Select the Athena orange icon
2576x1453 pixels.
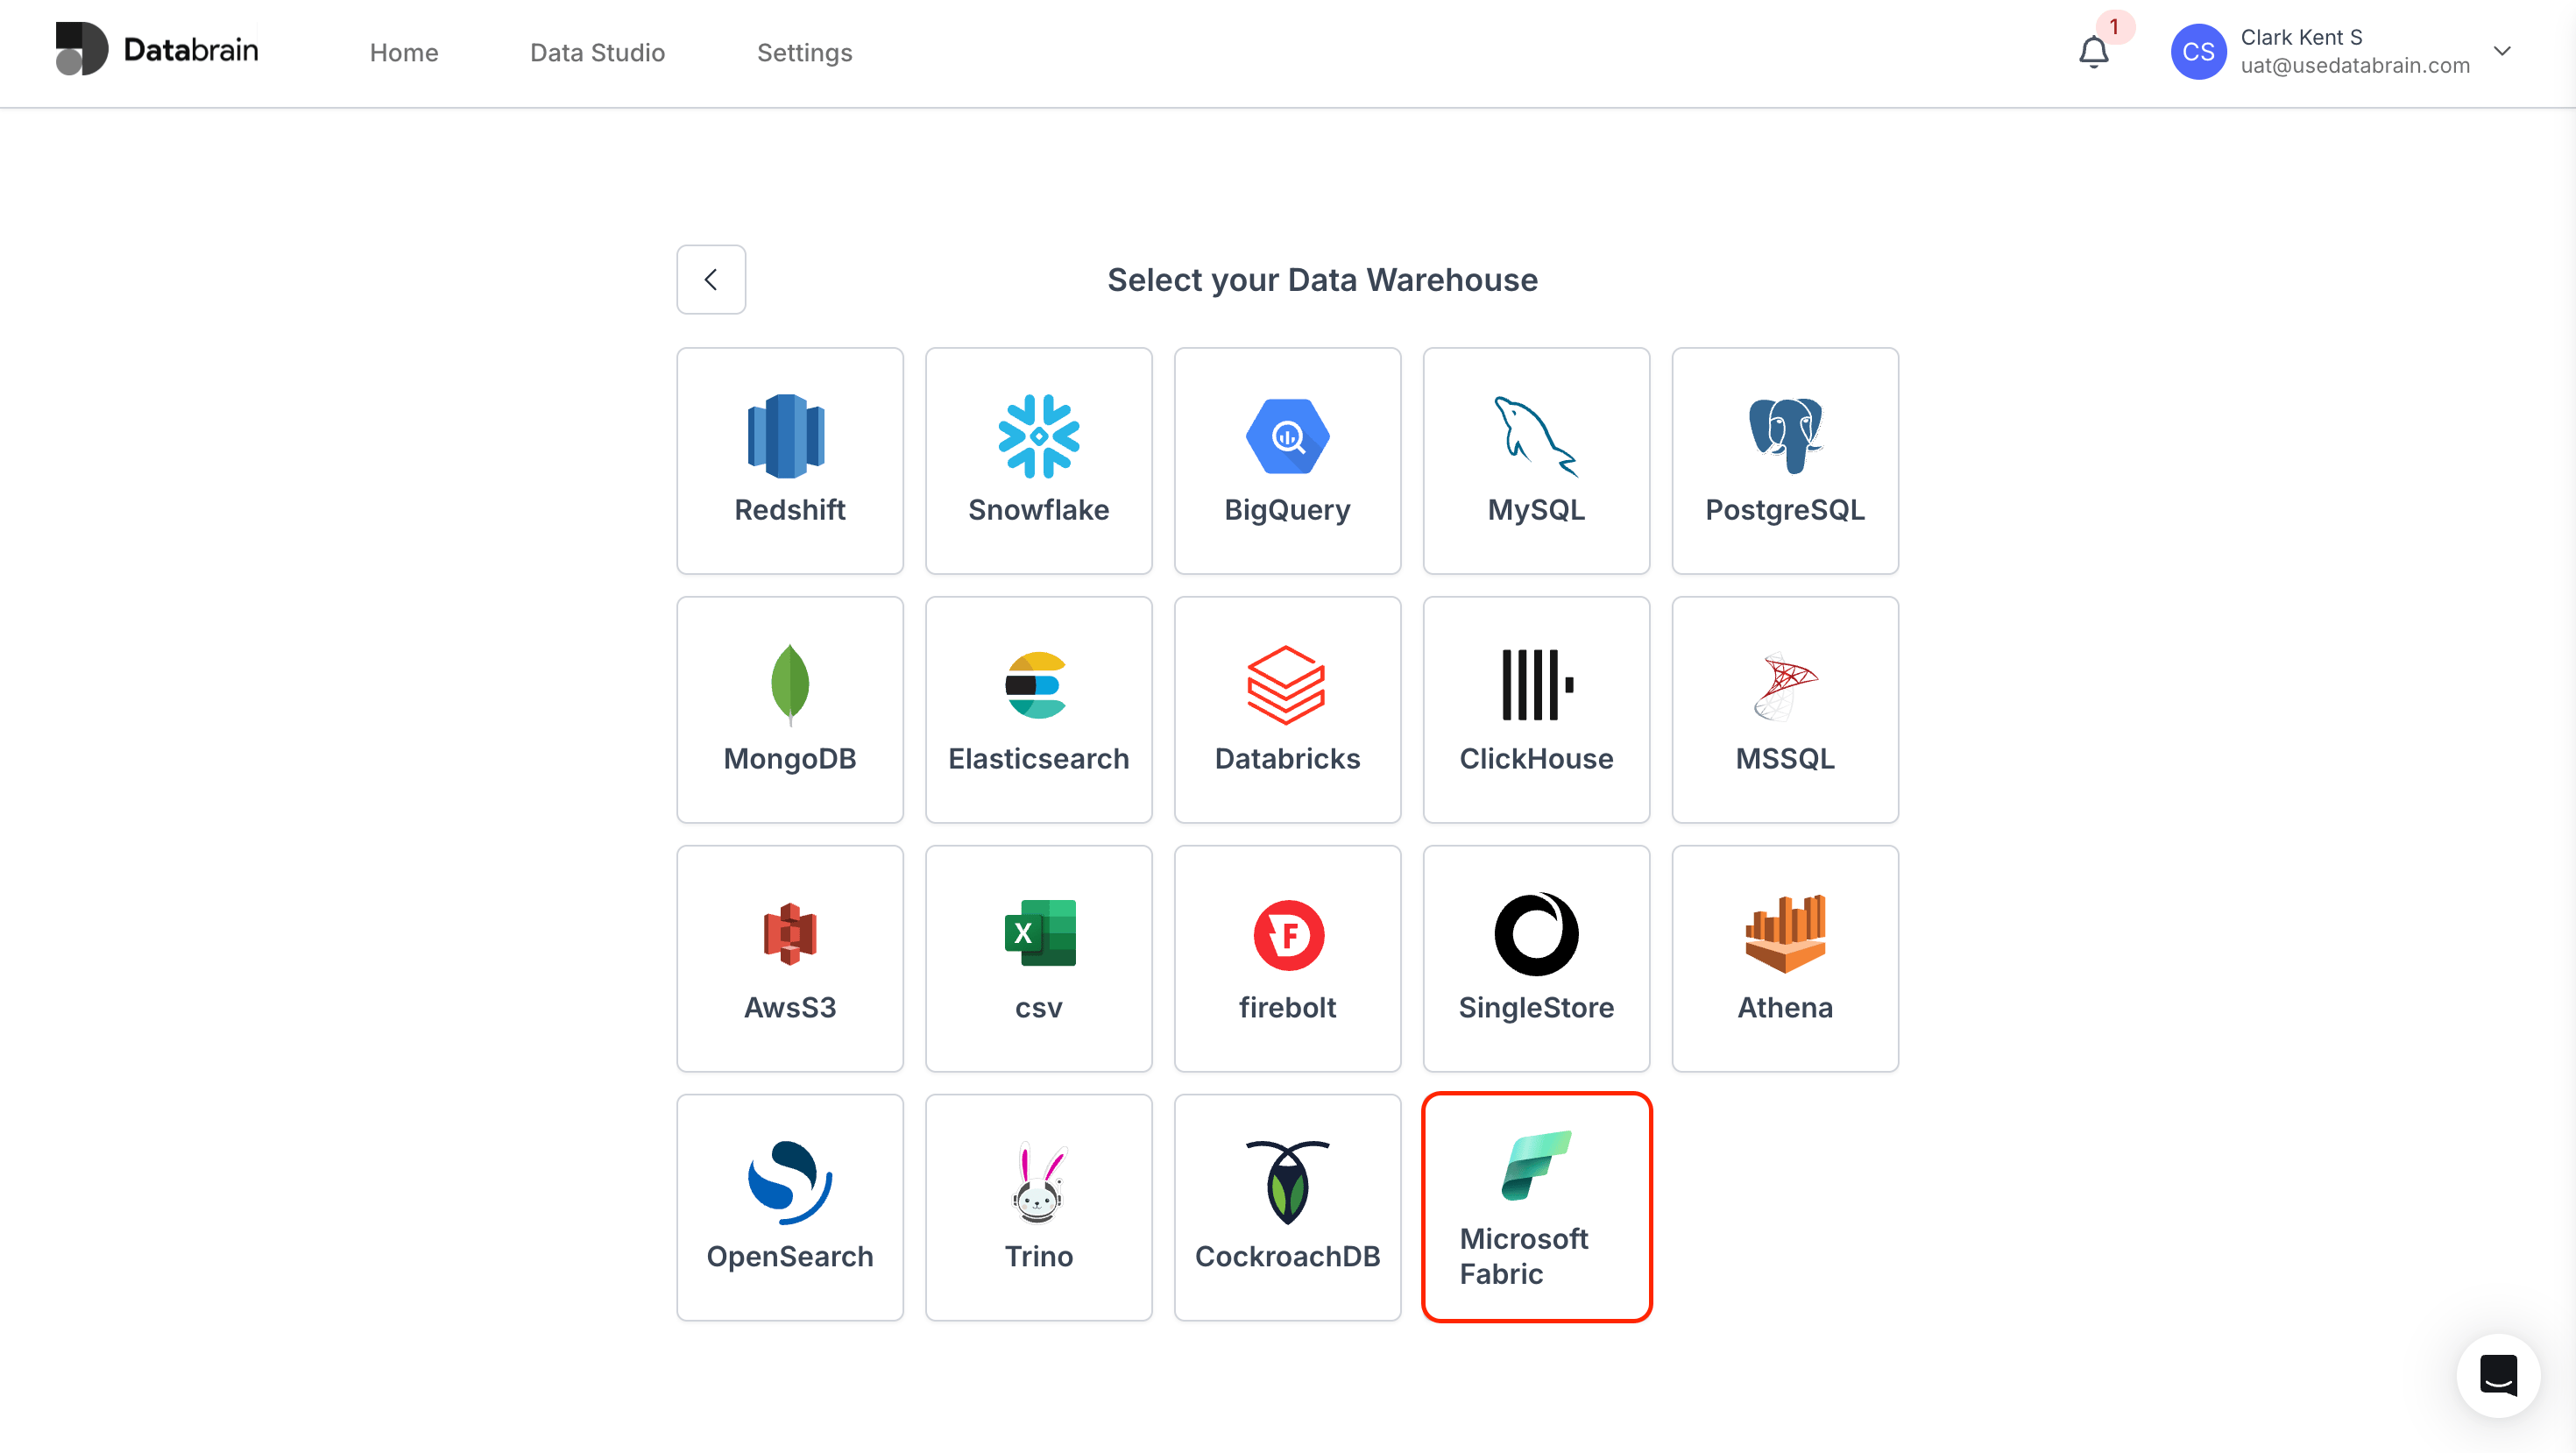1785,934
